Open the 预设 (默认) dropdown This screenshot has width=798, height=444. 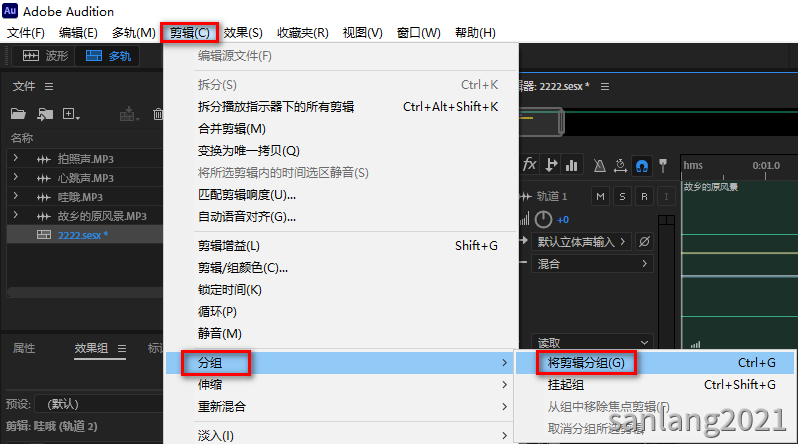tap(99, 404)
